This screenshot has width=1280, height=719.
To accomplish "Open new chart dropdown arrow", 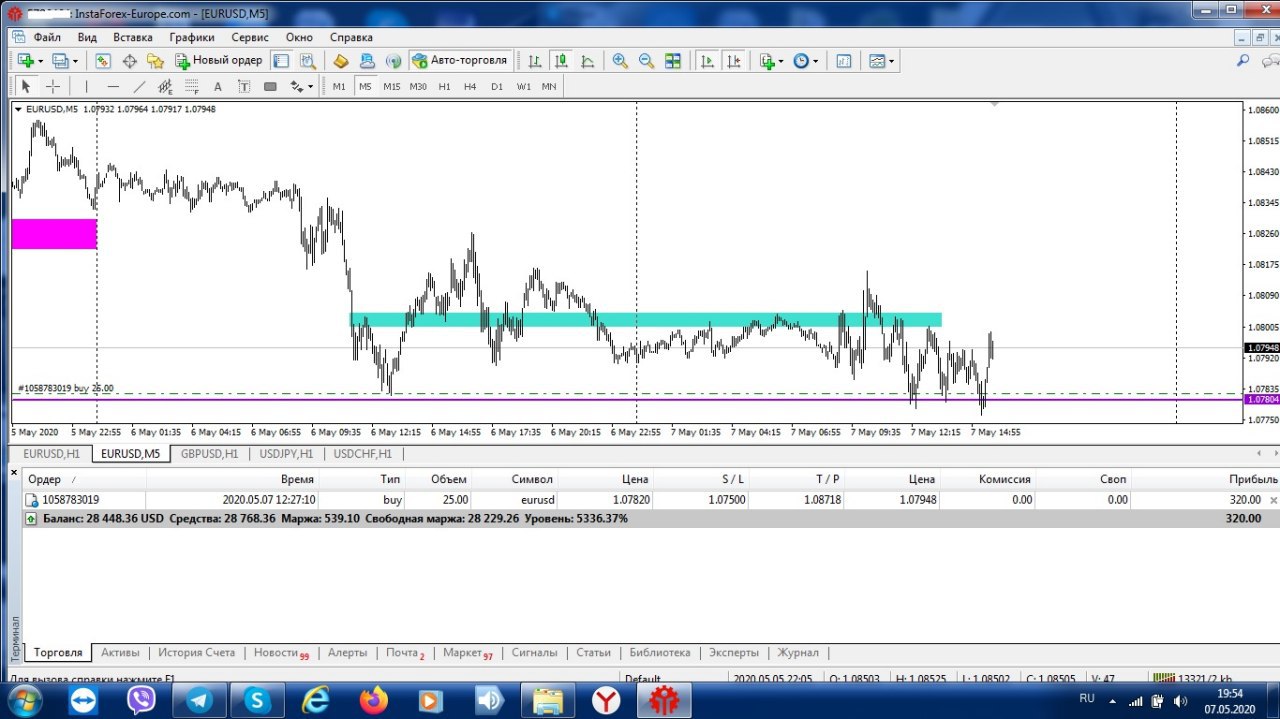I will click(x=41, y=61).
